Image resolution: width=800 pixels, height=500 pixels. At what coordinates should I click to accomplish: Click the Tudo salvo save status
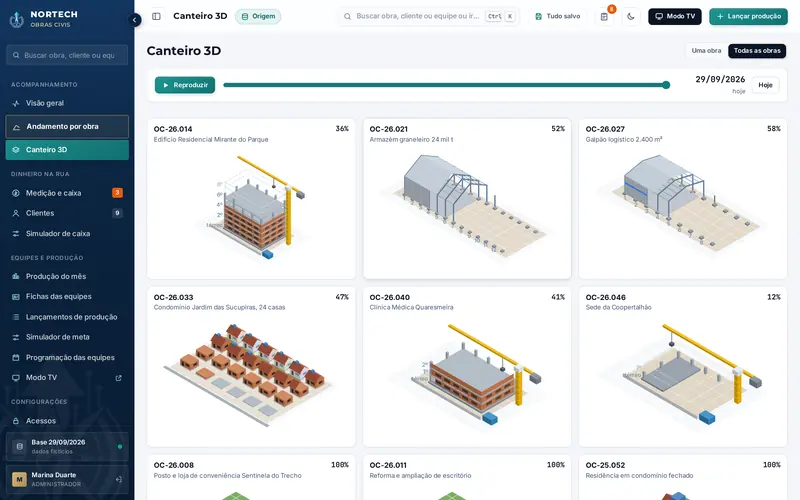point(557,16)
